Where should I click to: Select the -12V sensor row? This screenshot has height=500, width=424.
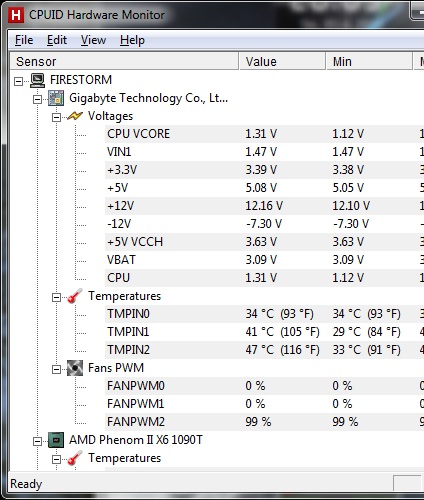(x=264, y=224)
